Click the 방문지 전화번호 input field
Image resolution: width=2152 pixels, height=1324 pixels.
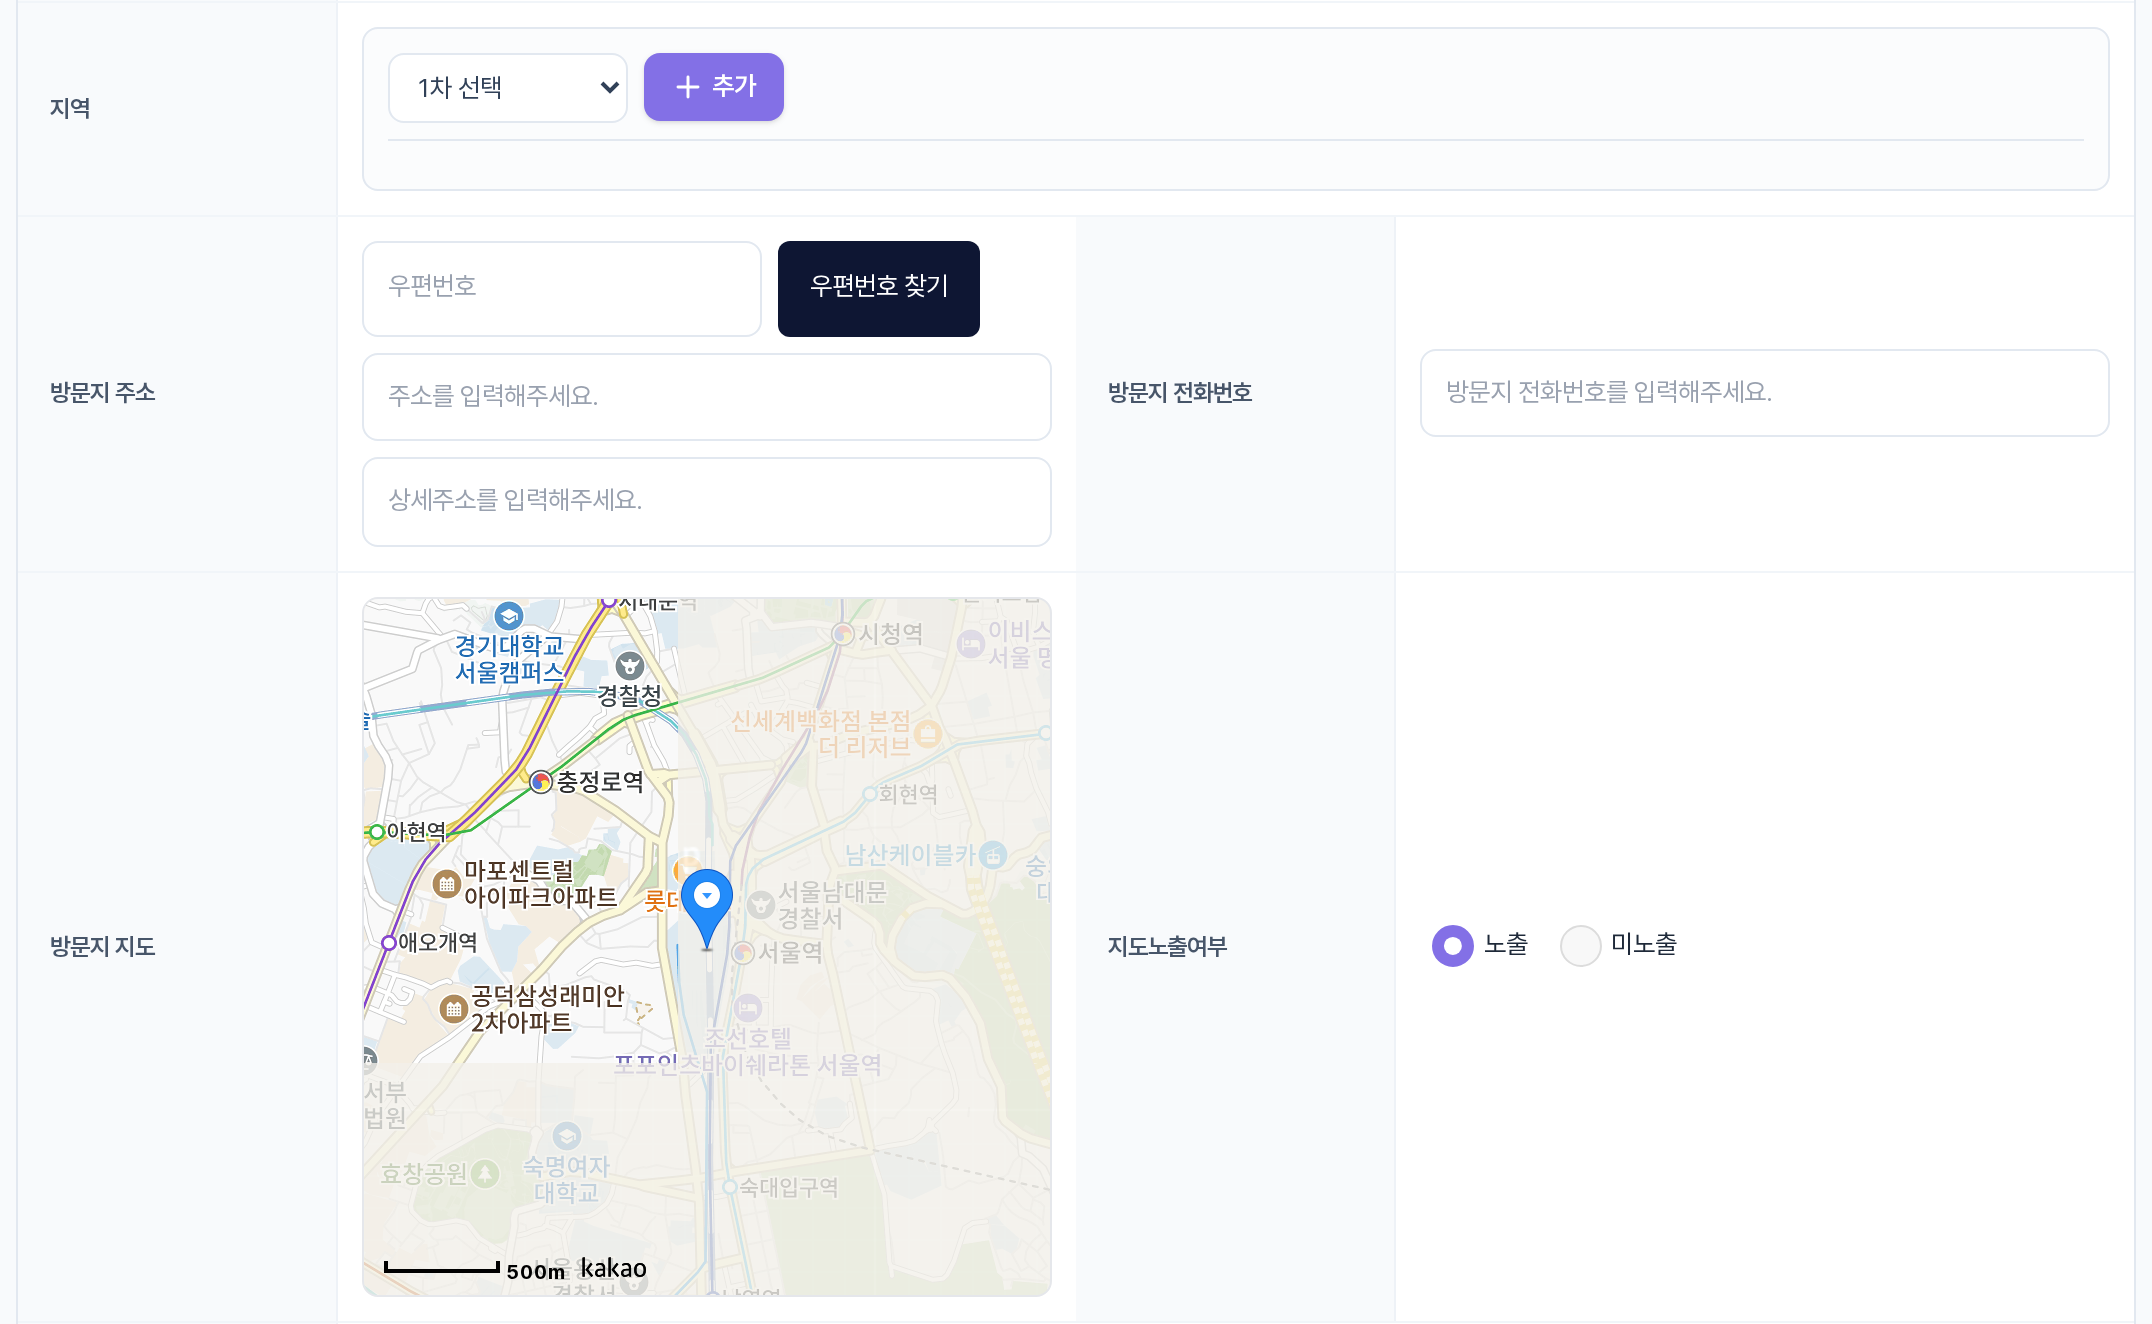pos(1765,393)
